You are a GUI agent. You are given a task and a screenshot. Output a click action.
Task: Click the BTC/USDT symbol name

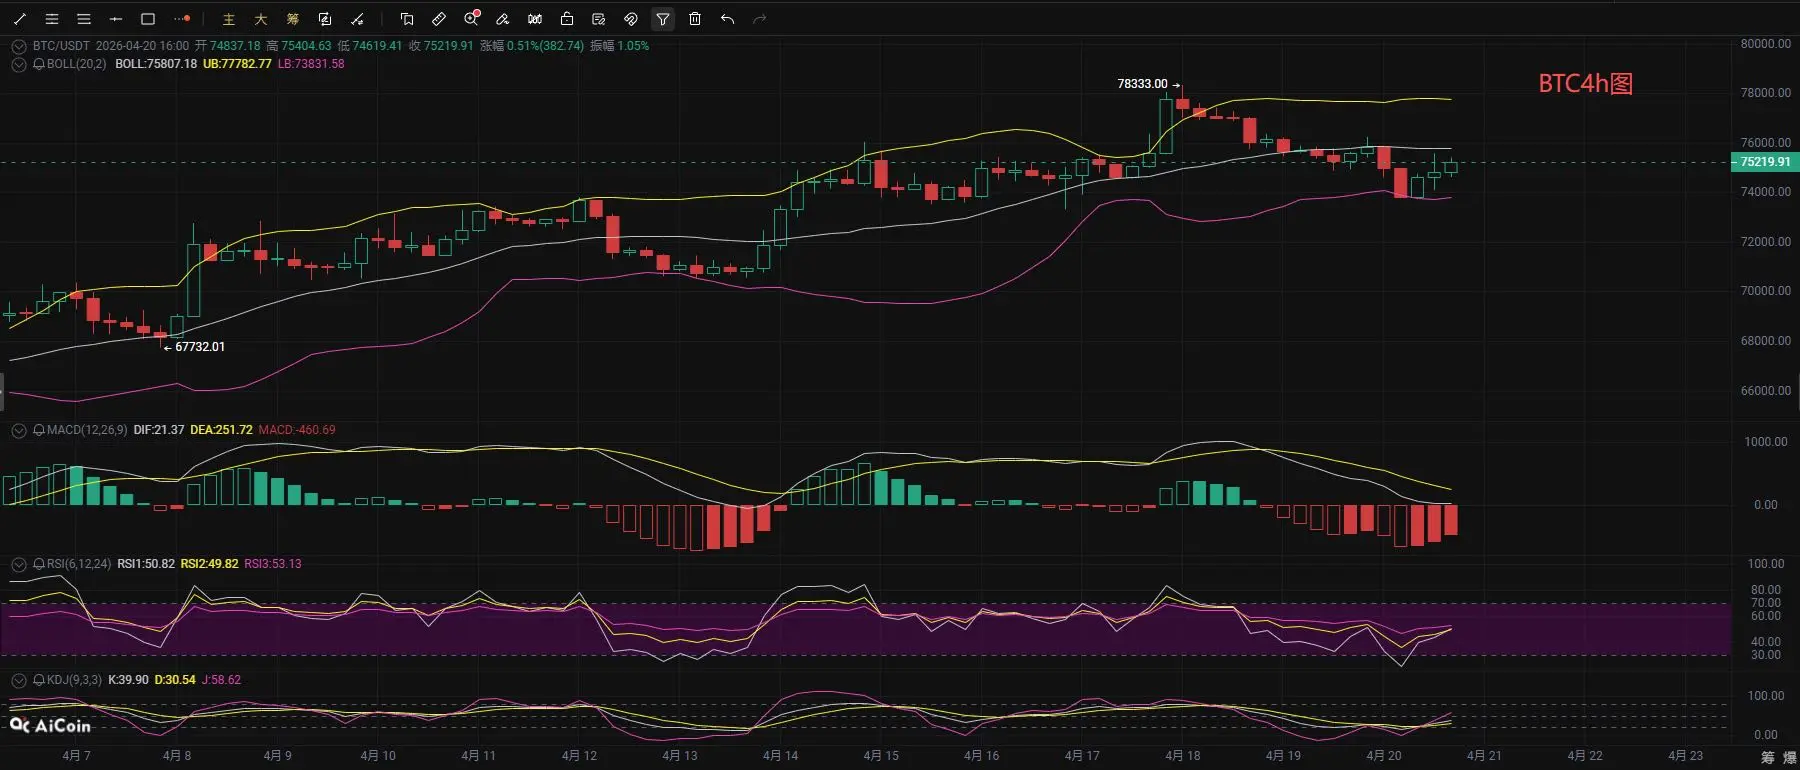coord(61,46)
